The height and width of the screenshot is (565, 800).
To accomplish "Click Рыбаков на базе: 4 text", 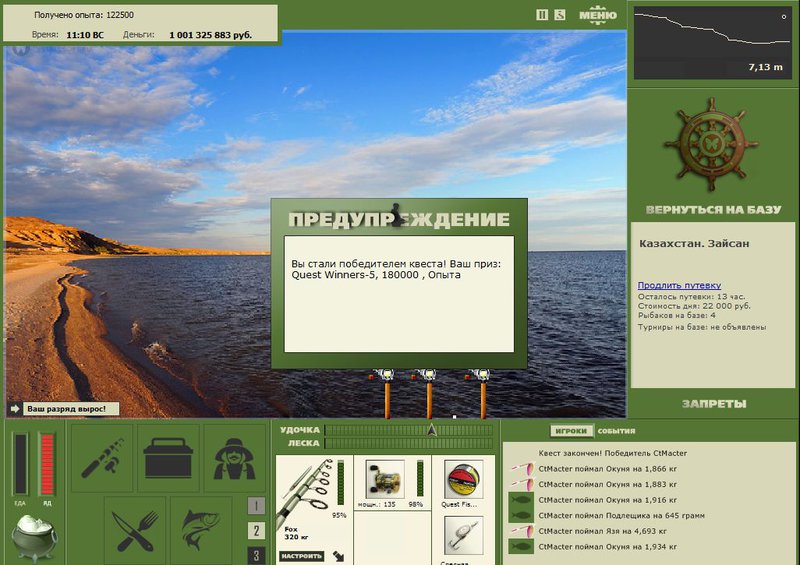I will point(677,315).
